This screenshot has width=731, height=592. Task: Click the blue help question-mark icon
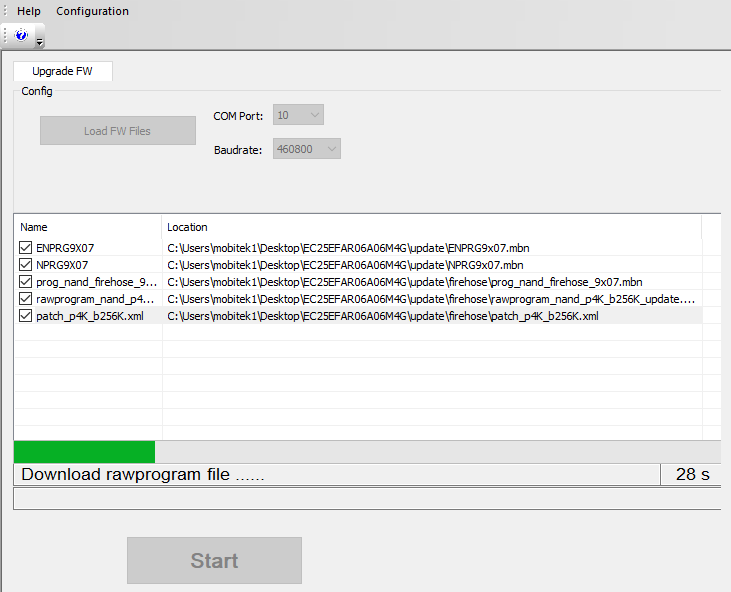click(22, 35)
